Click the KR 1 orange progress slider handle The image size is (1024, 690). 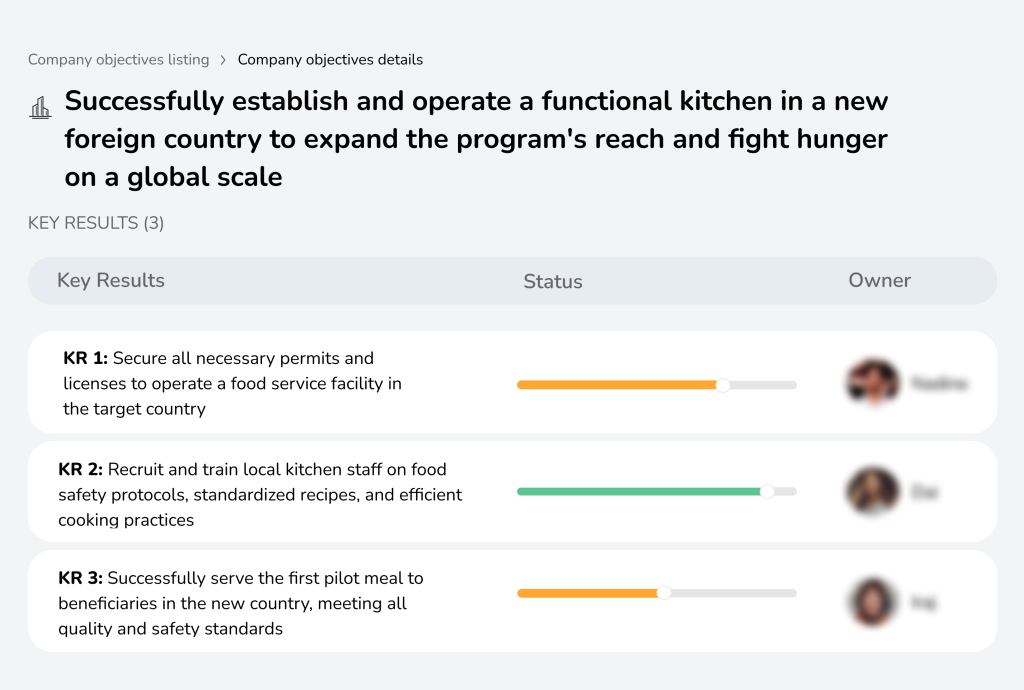722,384
